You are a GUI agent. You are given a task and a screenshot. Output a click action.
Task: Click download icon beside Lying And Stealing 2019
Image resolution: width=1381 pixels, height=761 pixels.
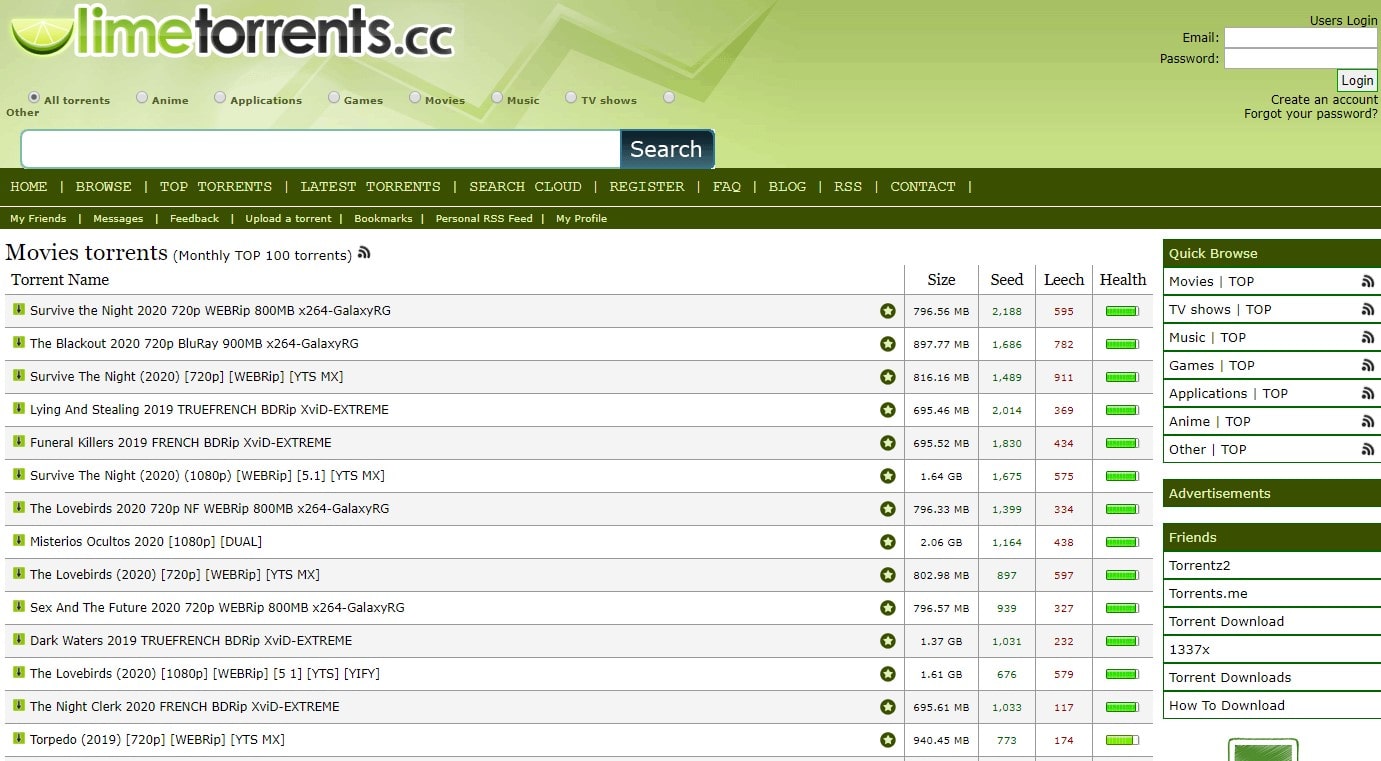click(x=19, y=408)
